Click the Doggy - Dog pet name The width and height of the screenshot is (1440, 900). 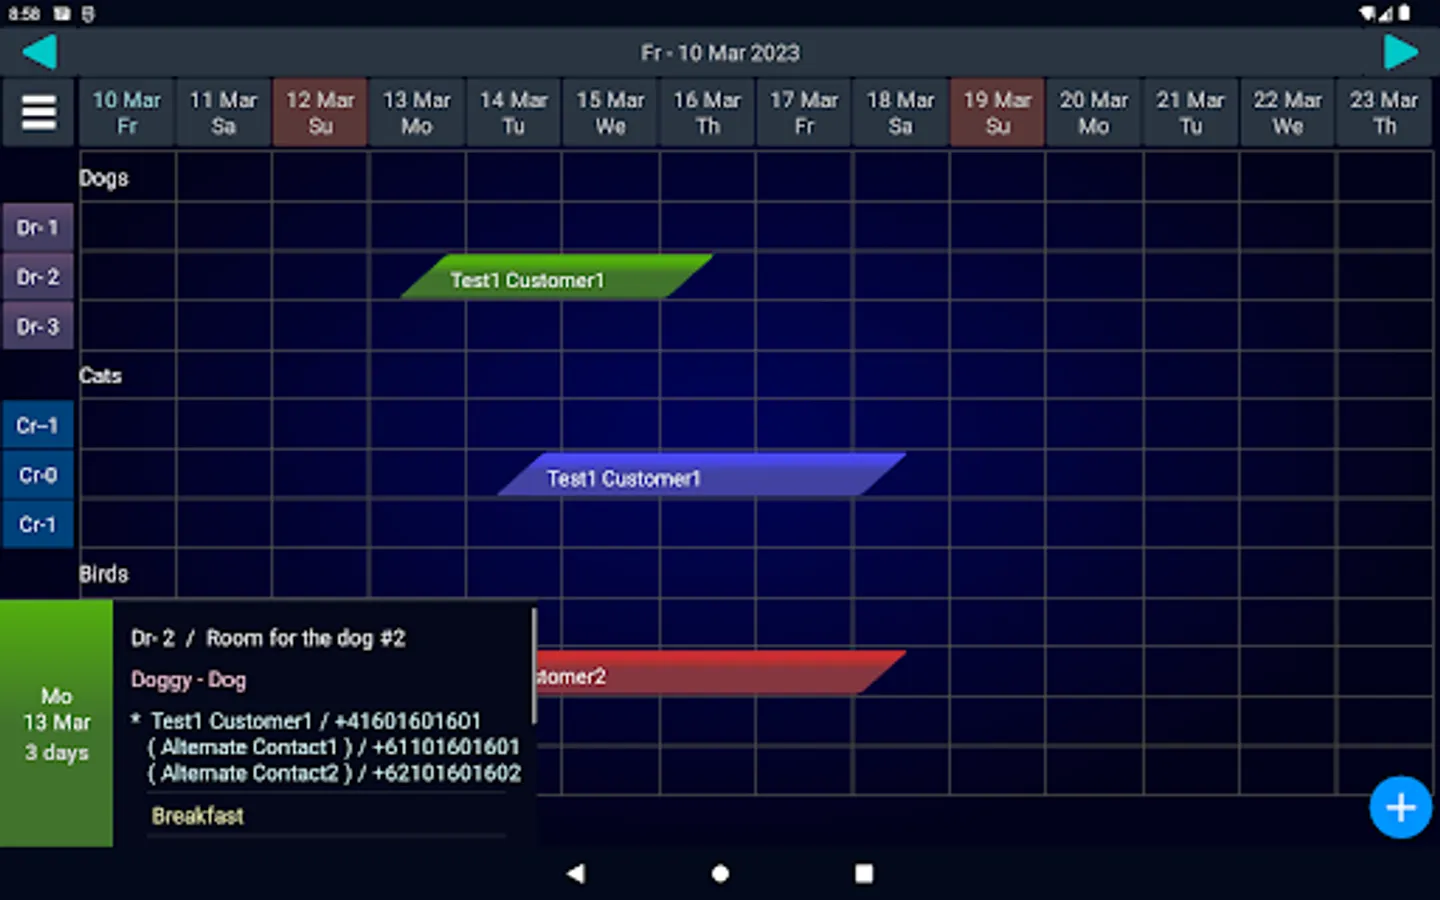coord(188,680)
